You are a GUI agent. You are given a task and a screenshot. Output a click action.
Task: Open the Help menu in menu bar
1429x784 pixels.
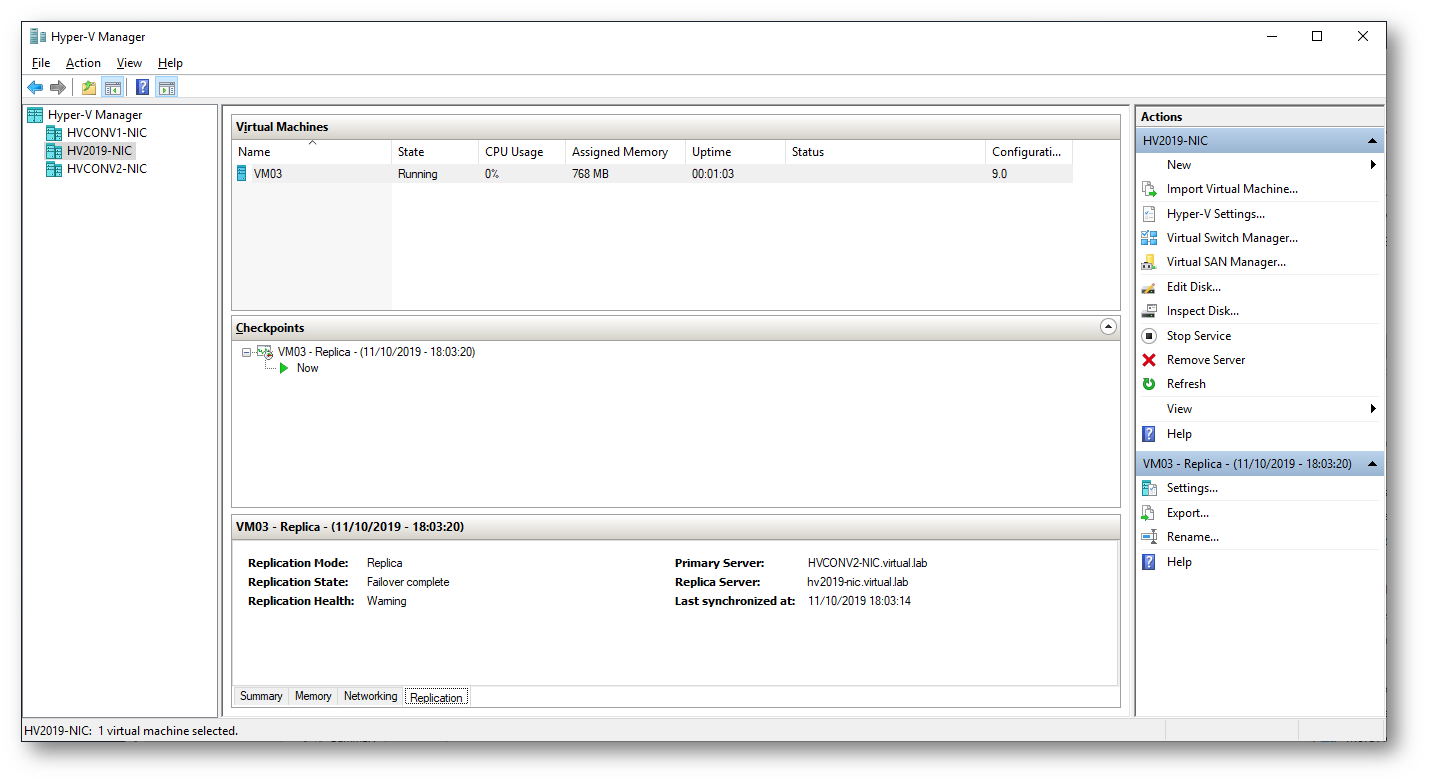pyautogui.click(x=170, y=63)
